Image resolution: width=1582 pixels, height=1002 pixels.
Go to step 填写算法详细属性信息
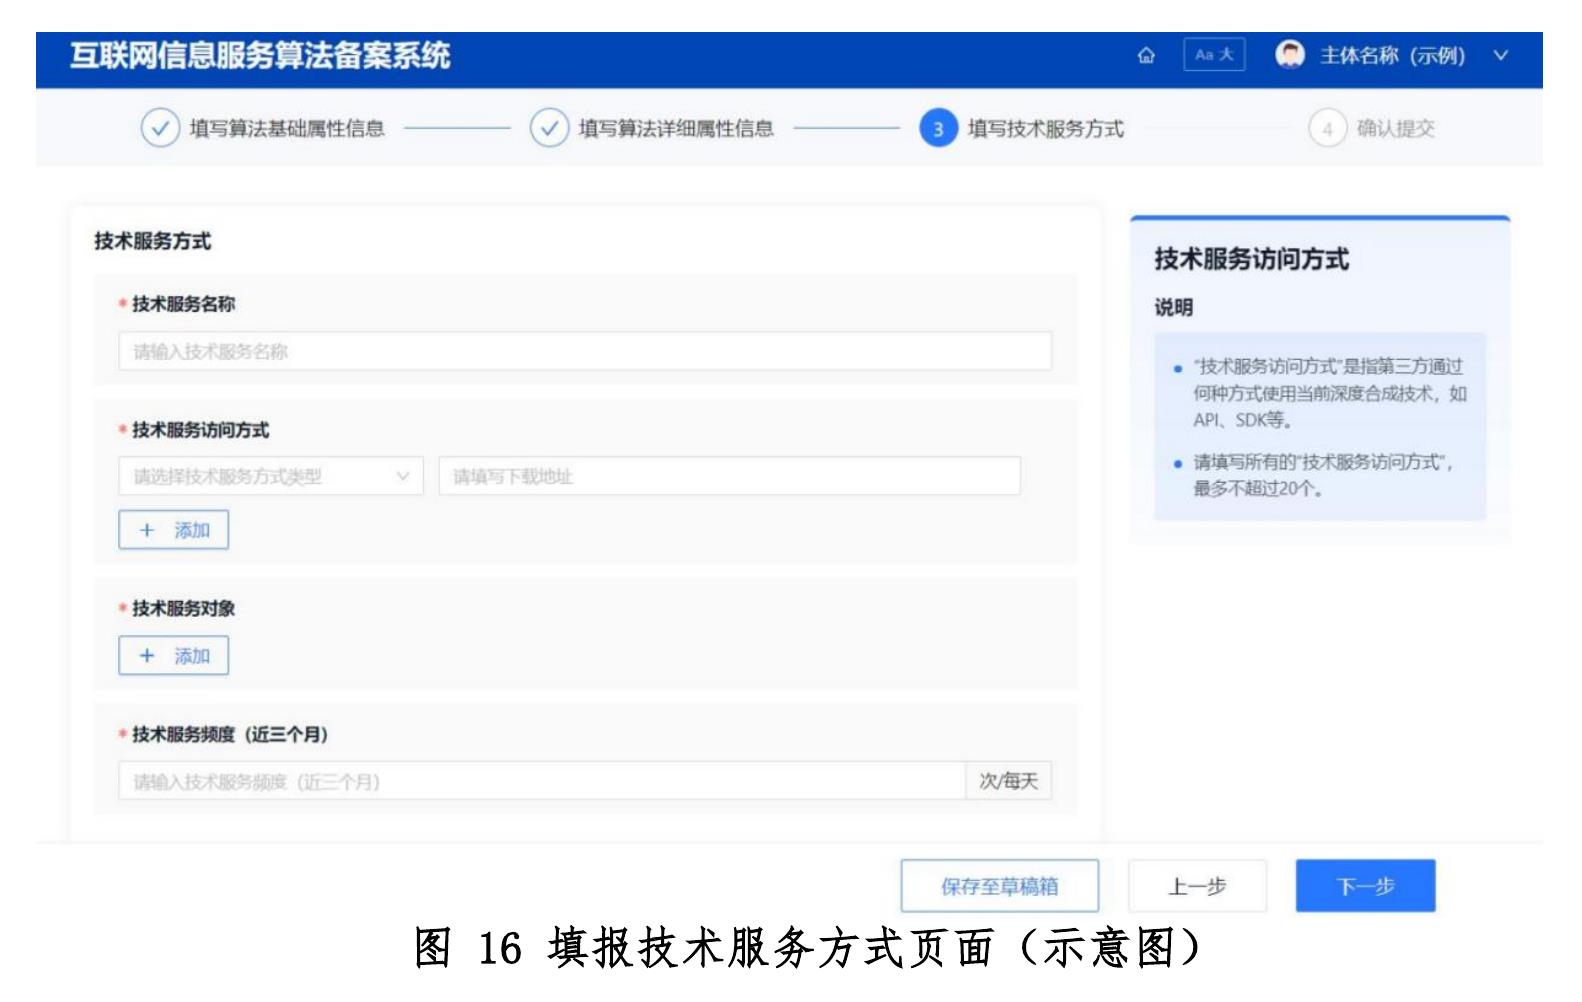(676, 128)
